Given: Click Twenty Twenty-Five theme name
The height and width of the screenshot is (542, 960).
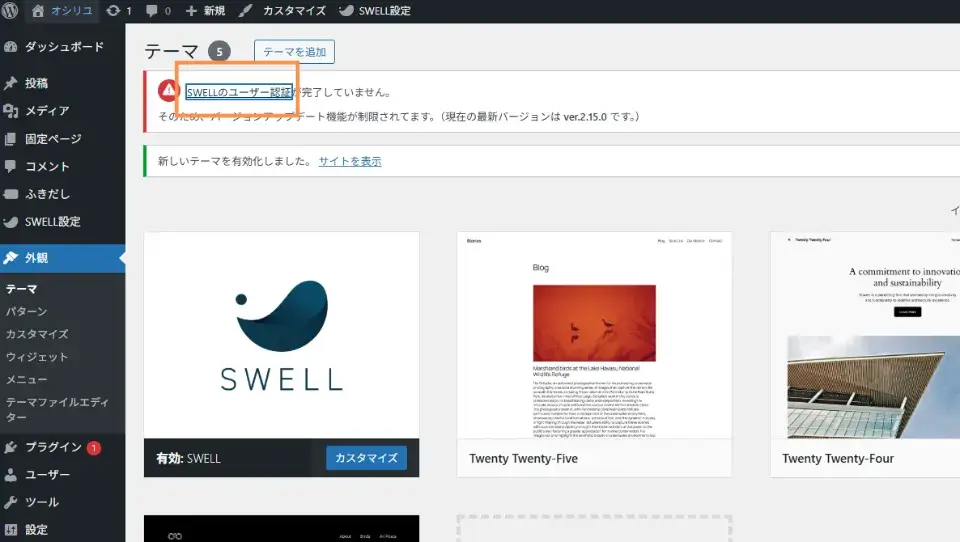Looking at the screenshot, I should tap(523, 459).
